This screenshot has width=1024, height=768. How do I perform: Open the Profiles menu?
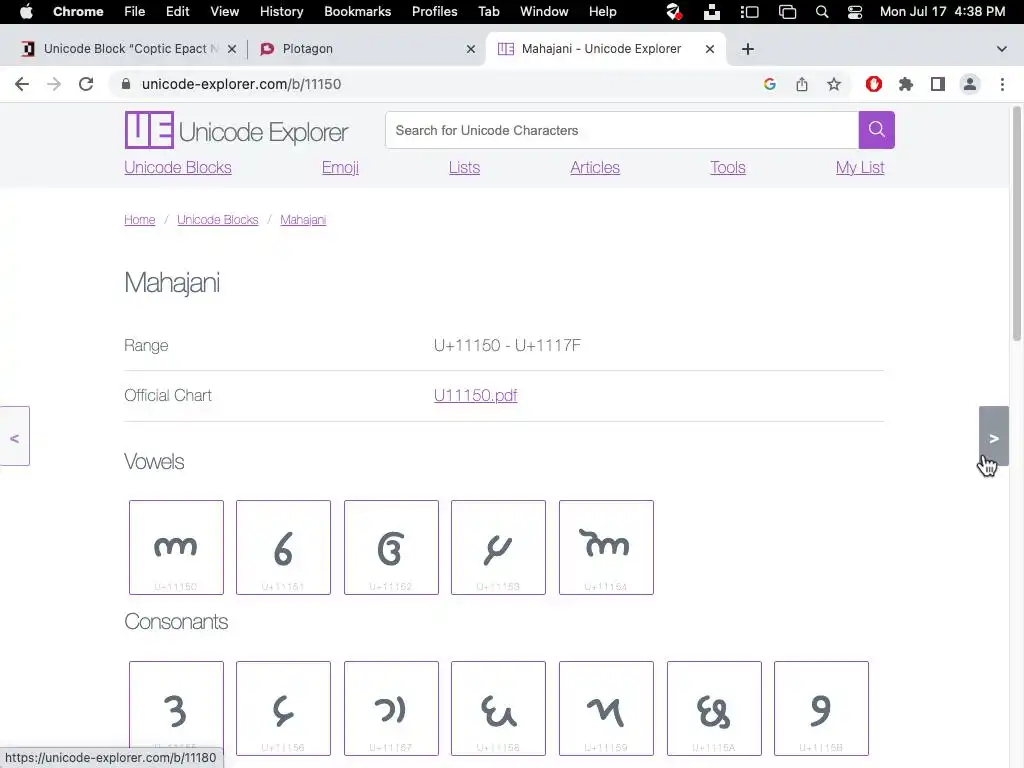point(434,12)
